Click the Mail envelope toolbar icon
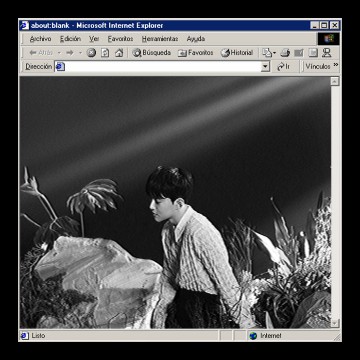This screenshot has height=360, width=360. 267,53
